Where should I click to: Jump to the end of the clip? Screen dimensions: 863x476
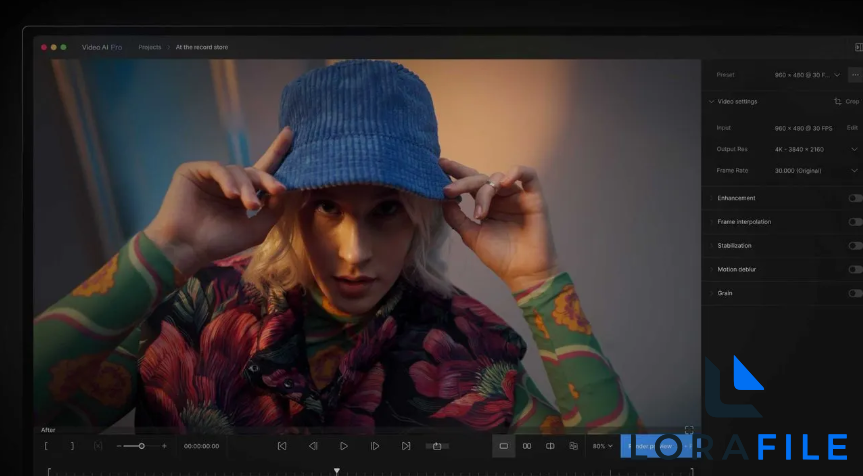(x=406, y=446)
